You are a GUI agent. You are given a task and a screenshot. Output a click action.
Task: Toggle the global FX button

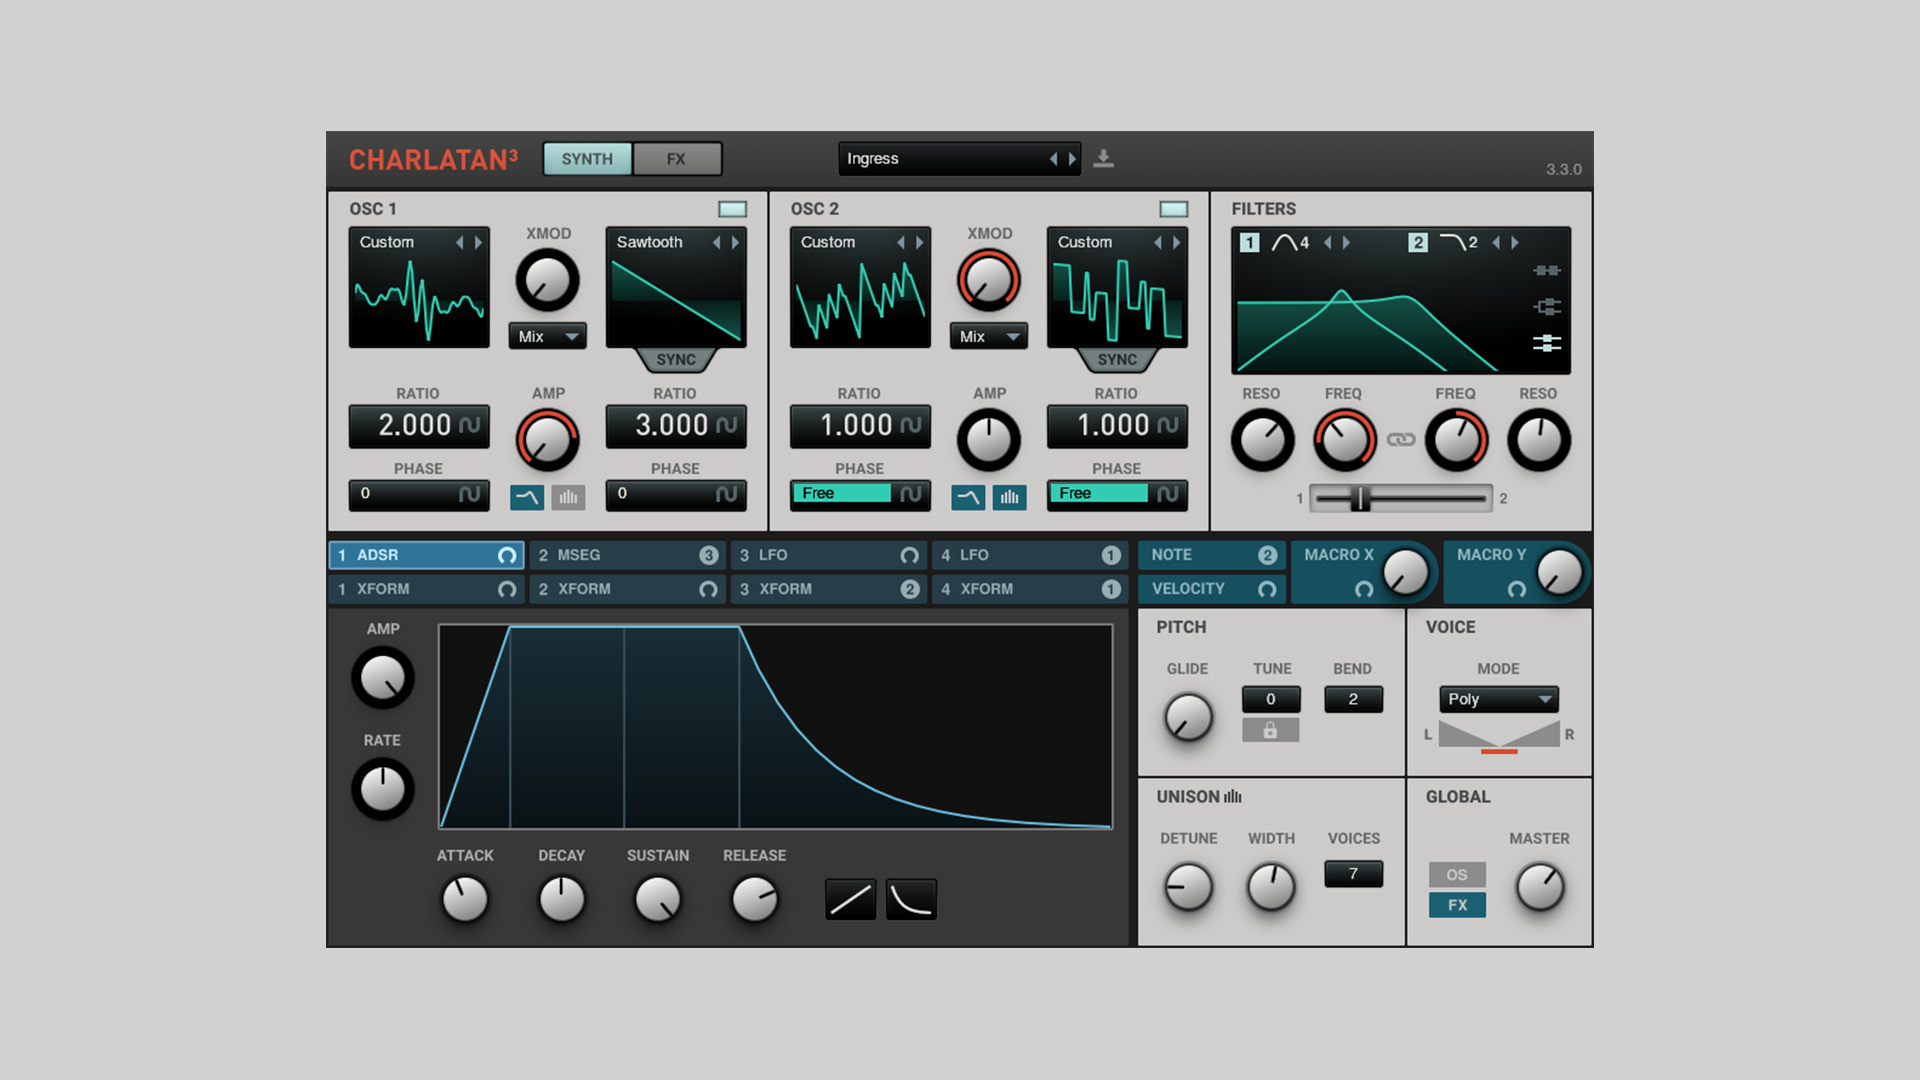[x=1457, y=905]
